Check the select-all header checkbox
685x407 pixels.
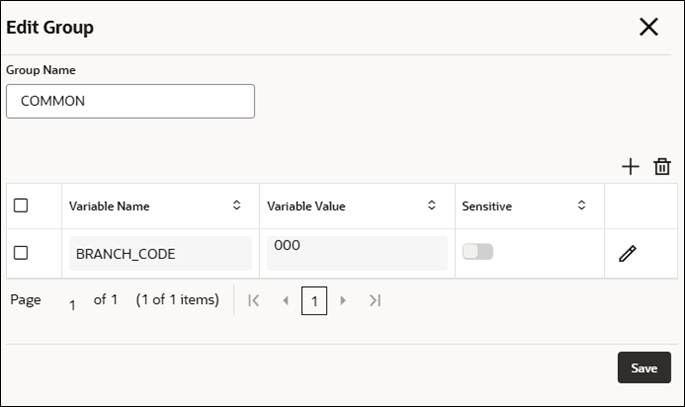21,206
